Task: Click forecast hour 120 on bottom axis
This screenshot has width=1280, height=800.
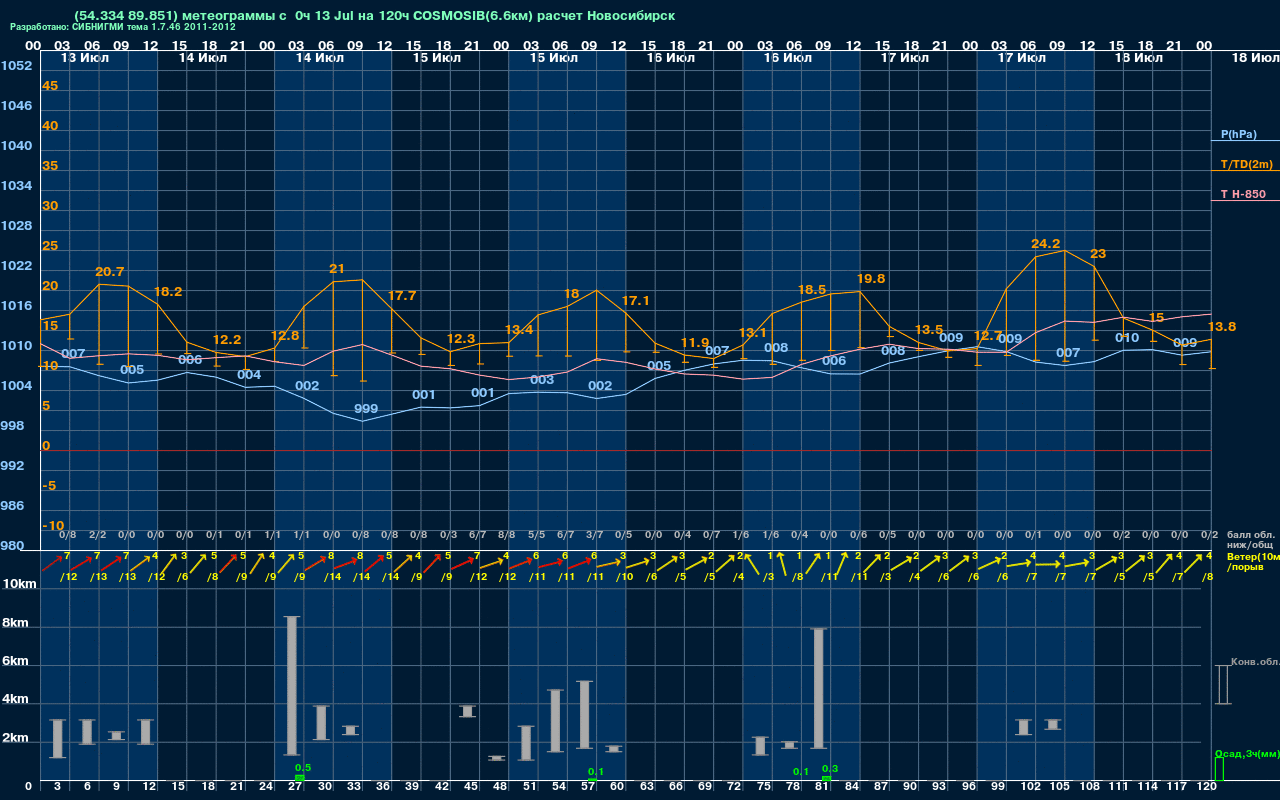Action: [x=1207, y=788]
